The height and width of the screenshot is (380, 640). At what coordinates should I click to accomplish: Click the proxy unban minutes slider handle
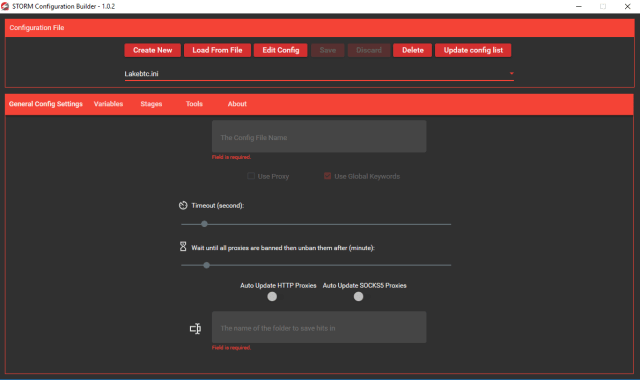(x=207, y=265)
